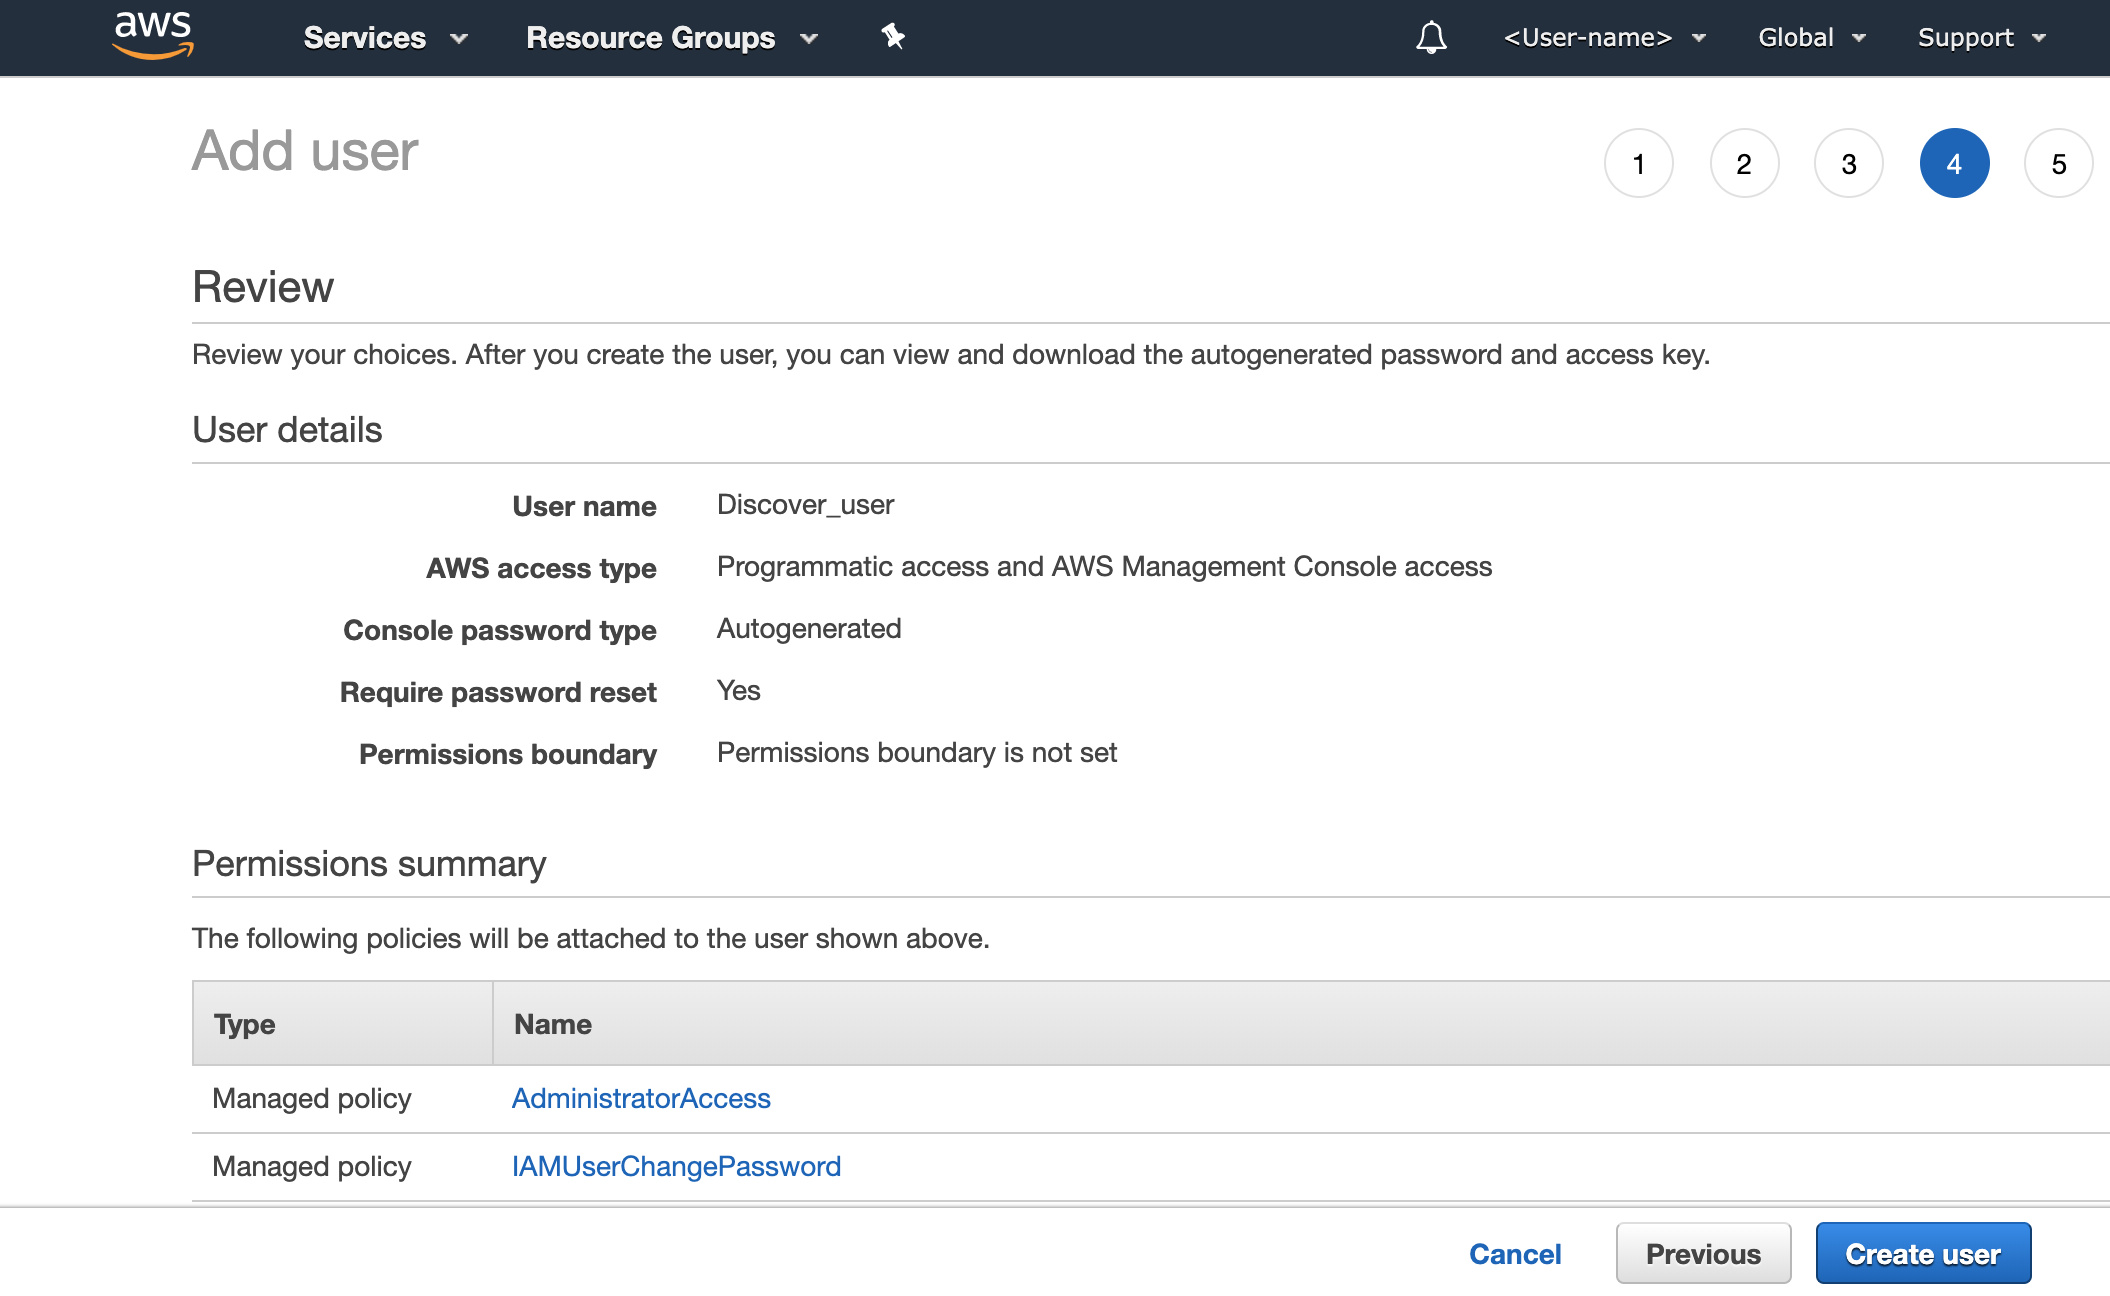
Task: Click the User details heading
Action: pyautogui.click(x=287, y=429)
